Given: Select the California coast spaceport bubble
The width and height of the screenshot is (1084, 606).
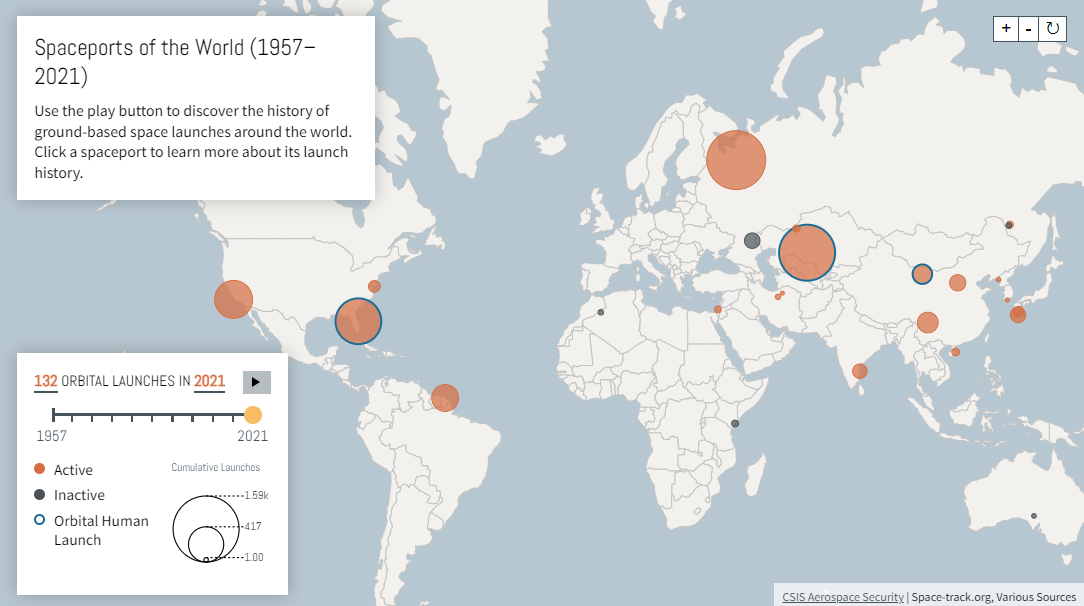Looking at the screenshot, I should (x=233, y=299).
